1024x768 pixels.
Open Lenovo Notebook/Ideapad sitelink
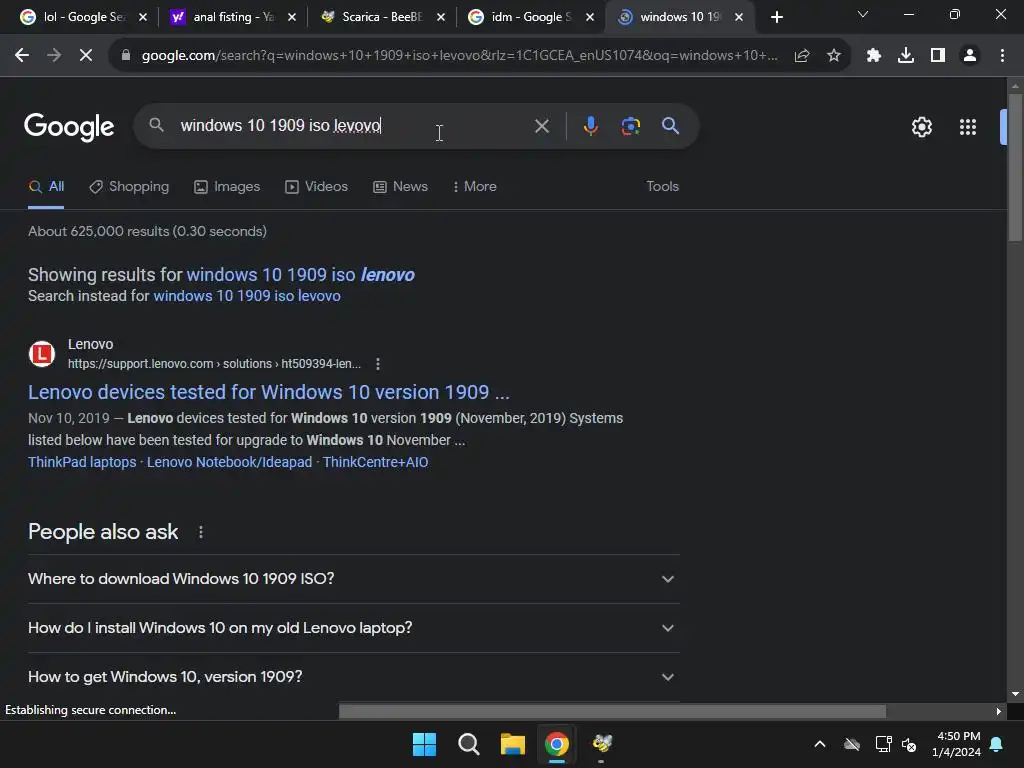(x=229, y=462)
